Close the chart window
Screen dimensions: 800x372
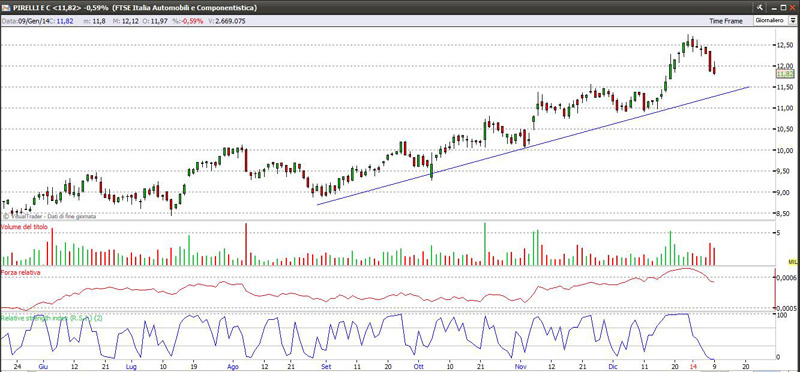793,7
